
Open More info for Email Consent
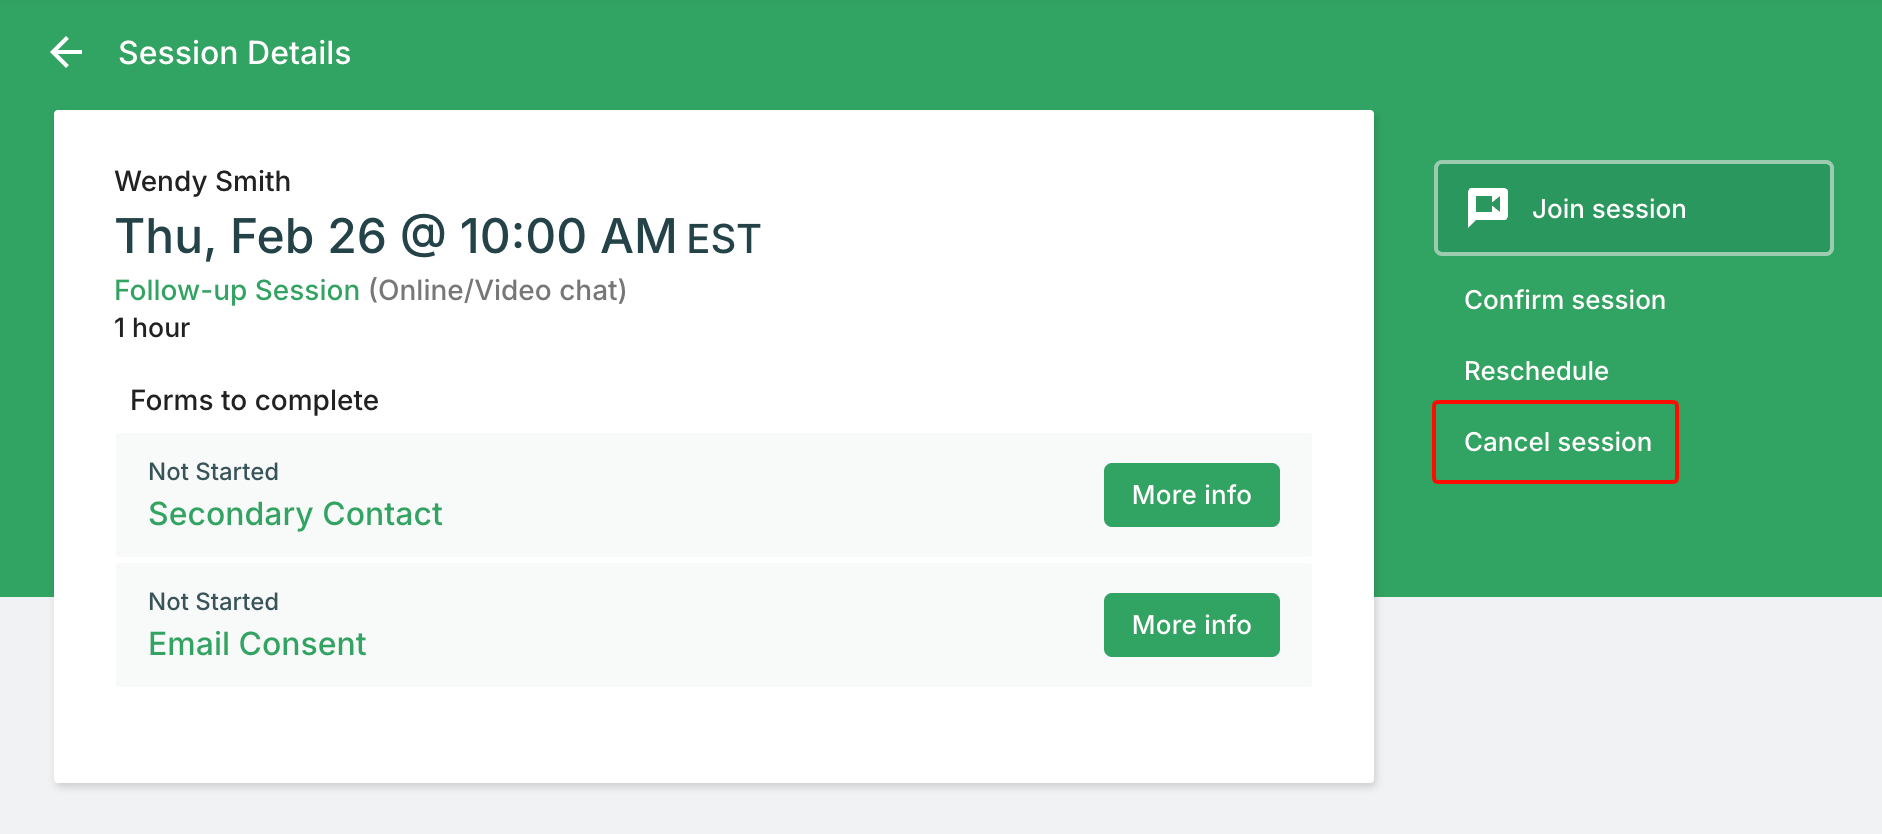[x=1191, y=625]
